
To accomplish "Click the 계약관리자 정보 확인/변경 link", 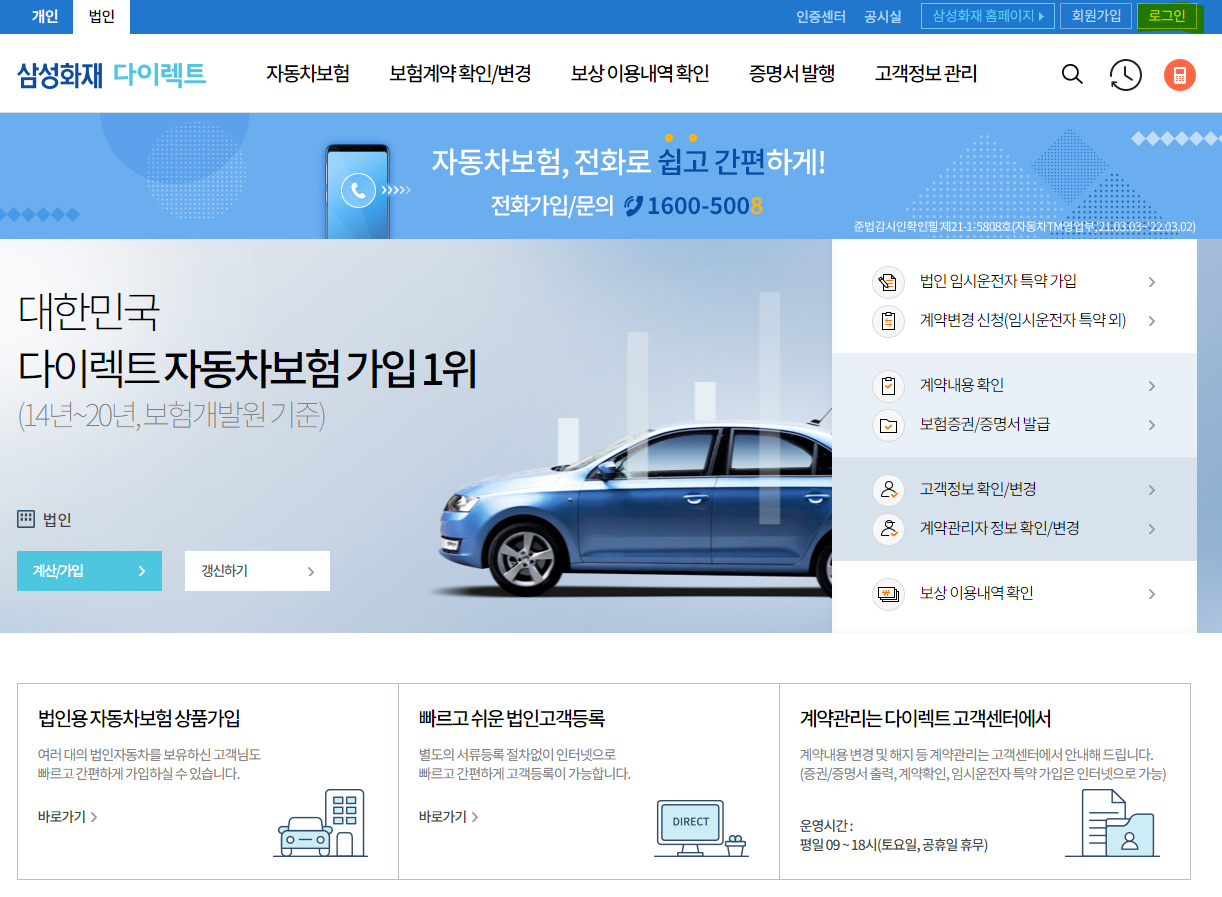I will click(1000, 529).
